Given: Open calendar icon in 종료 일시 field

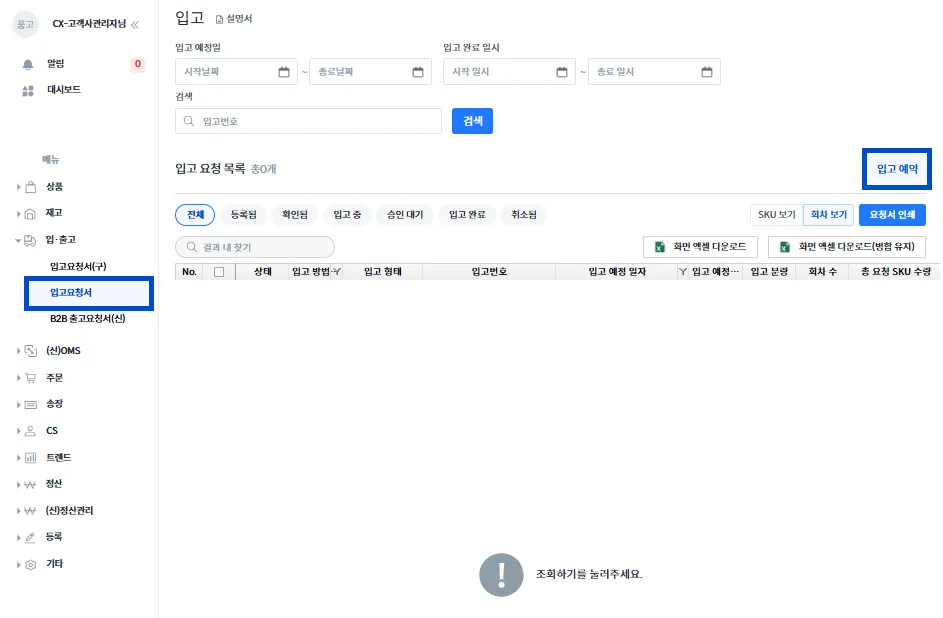Looking at the screenshot, I should click(x=707, y=72).
